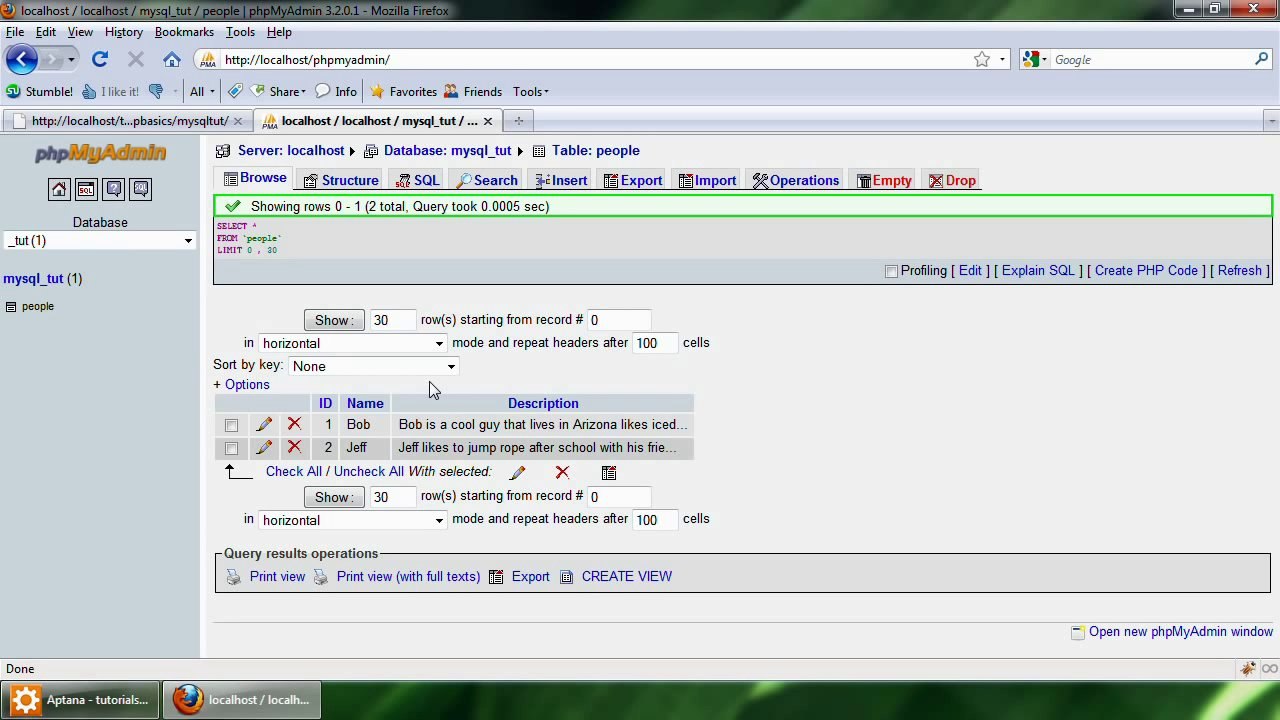The width and height of the screenshot is (1280, 720).
Task: Go to phpMyAdmin home icon
Action: (59, 189)
